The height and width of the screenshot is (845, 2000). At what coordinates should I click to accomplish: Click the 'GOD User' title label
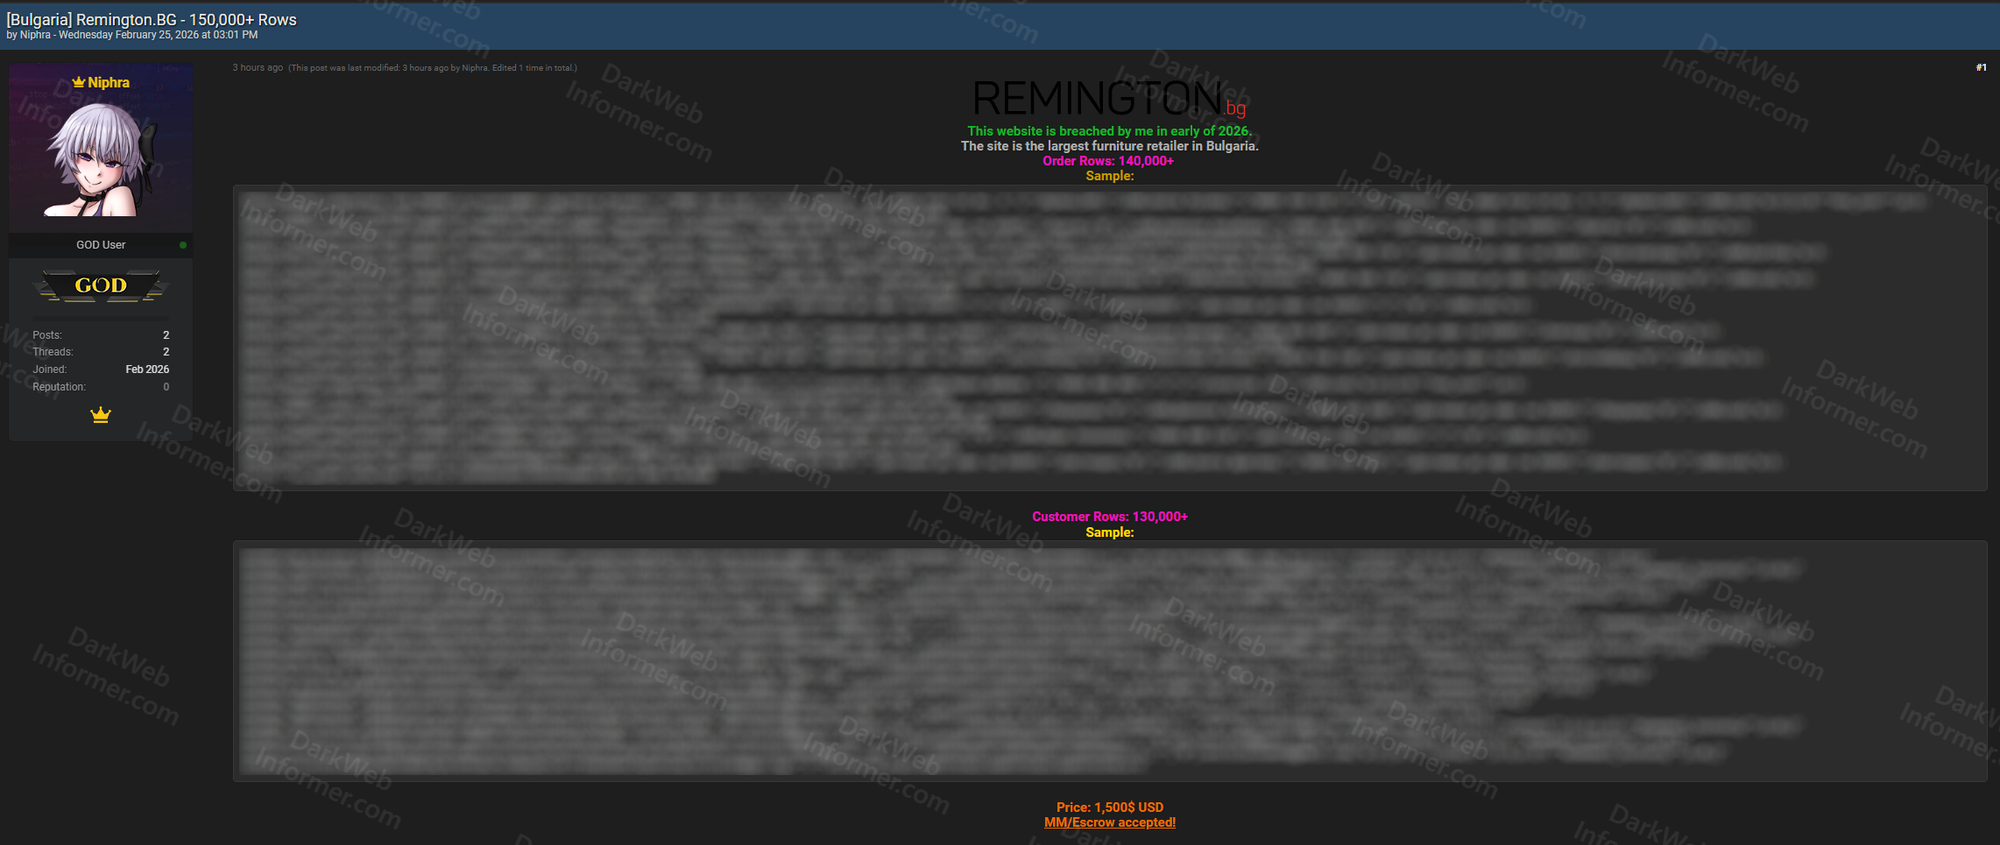point(101,245)
